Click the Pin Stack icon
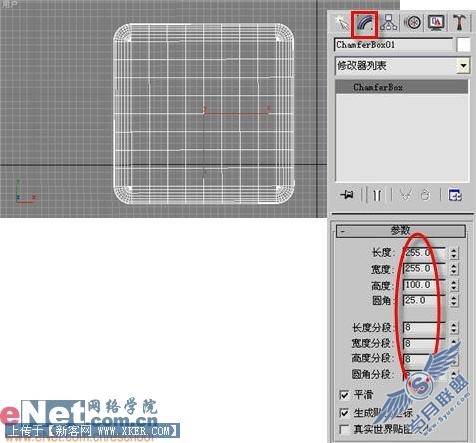The image size is (476, 443). [x=347, y=195]
